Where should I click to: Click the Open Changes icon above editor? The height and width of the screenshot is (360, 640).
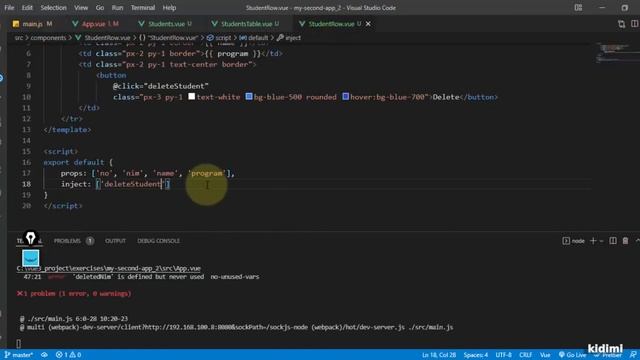point(621,24)
